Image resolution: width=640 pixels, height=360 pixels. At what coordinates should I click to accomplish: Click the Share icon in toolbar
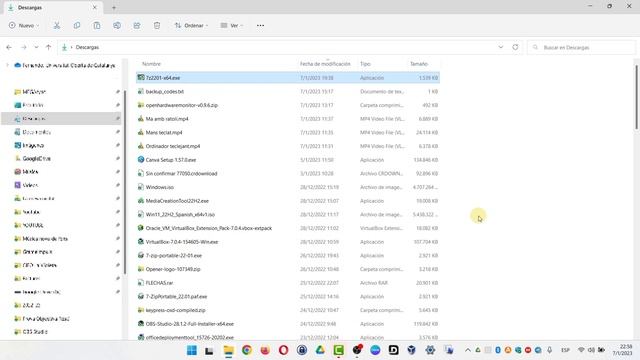[137, 25]
